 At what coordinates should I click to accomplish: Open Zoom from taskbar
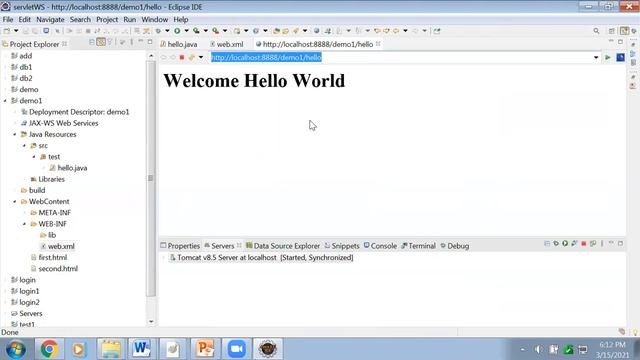[236, 349]
